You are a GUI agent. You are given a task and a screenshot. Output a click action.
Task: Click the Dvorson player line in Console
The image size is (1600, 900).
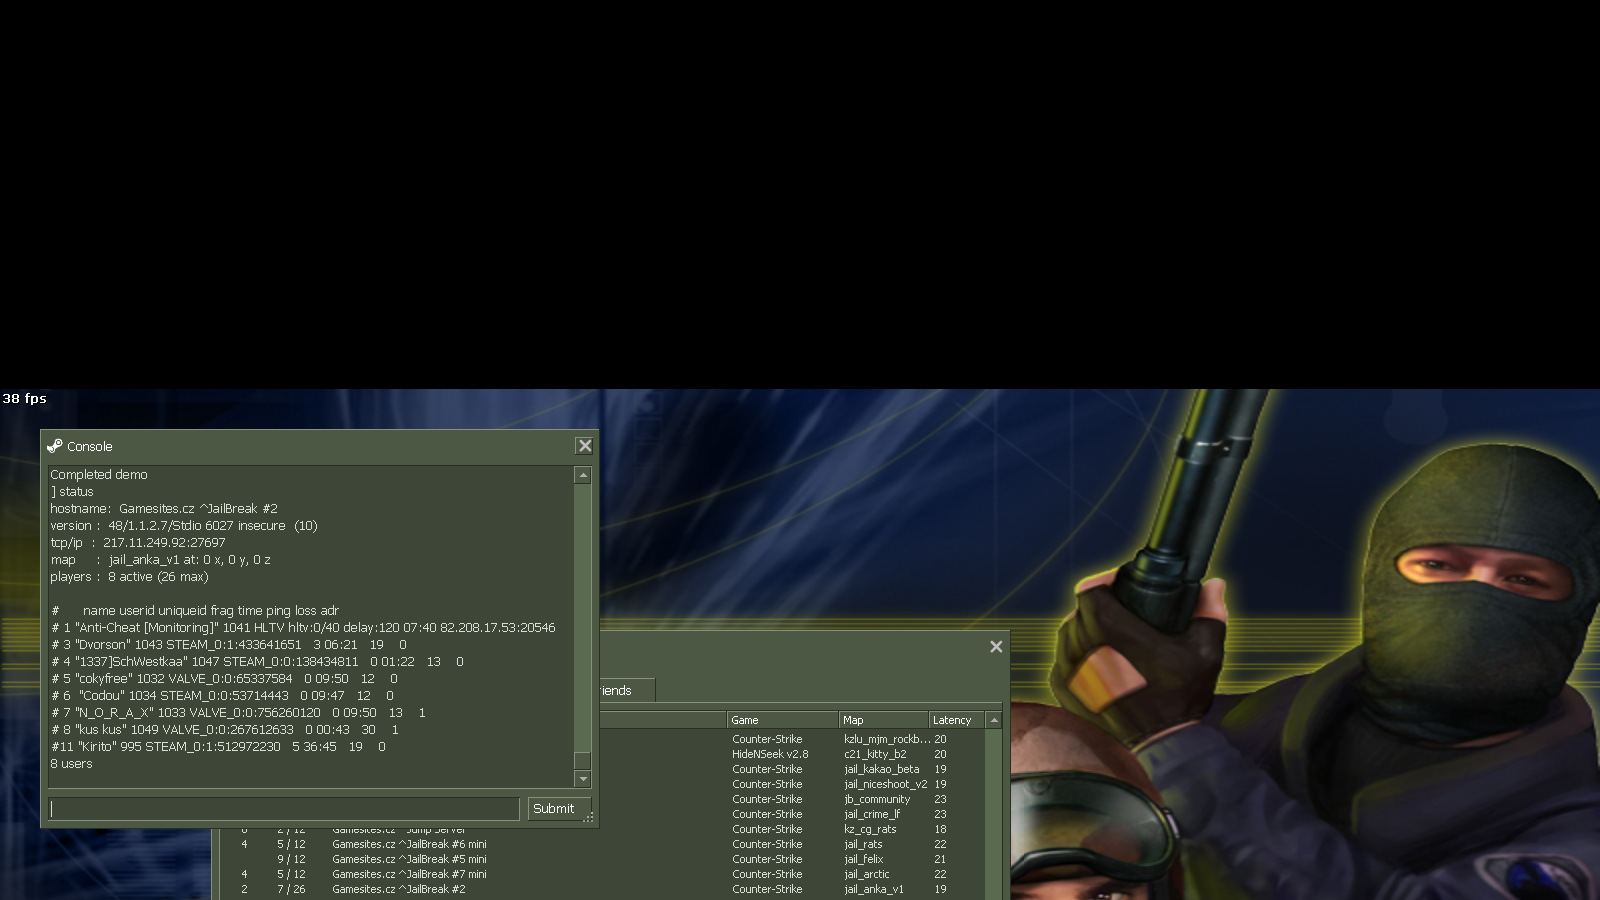click(x=229, y=645)
